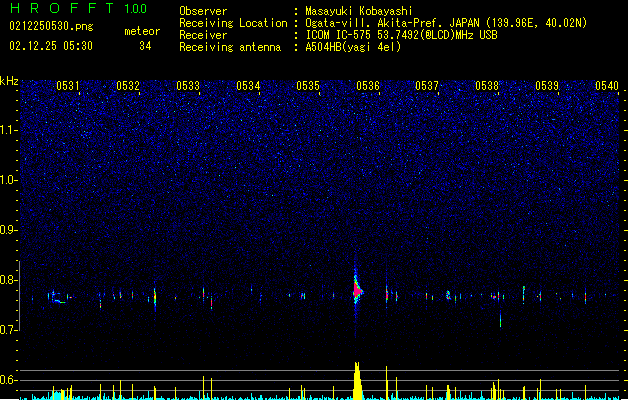Click the 0539 time marker

pos(547,86)
